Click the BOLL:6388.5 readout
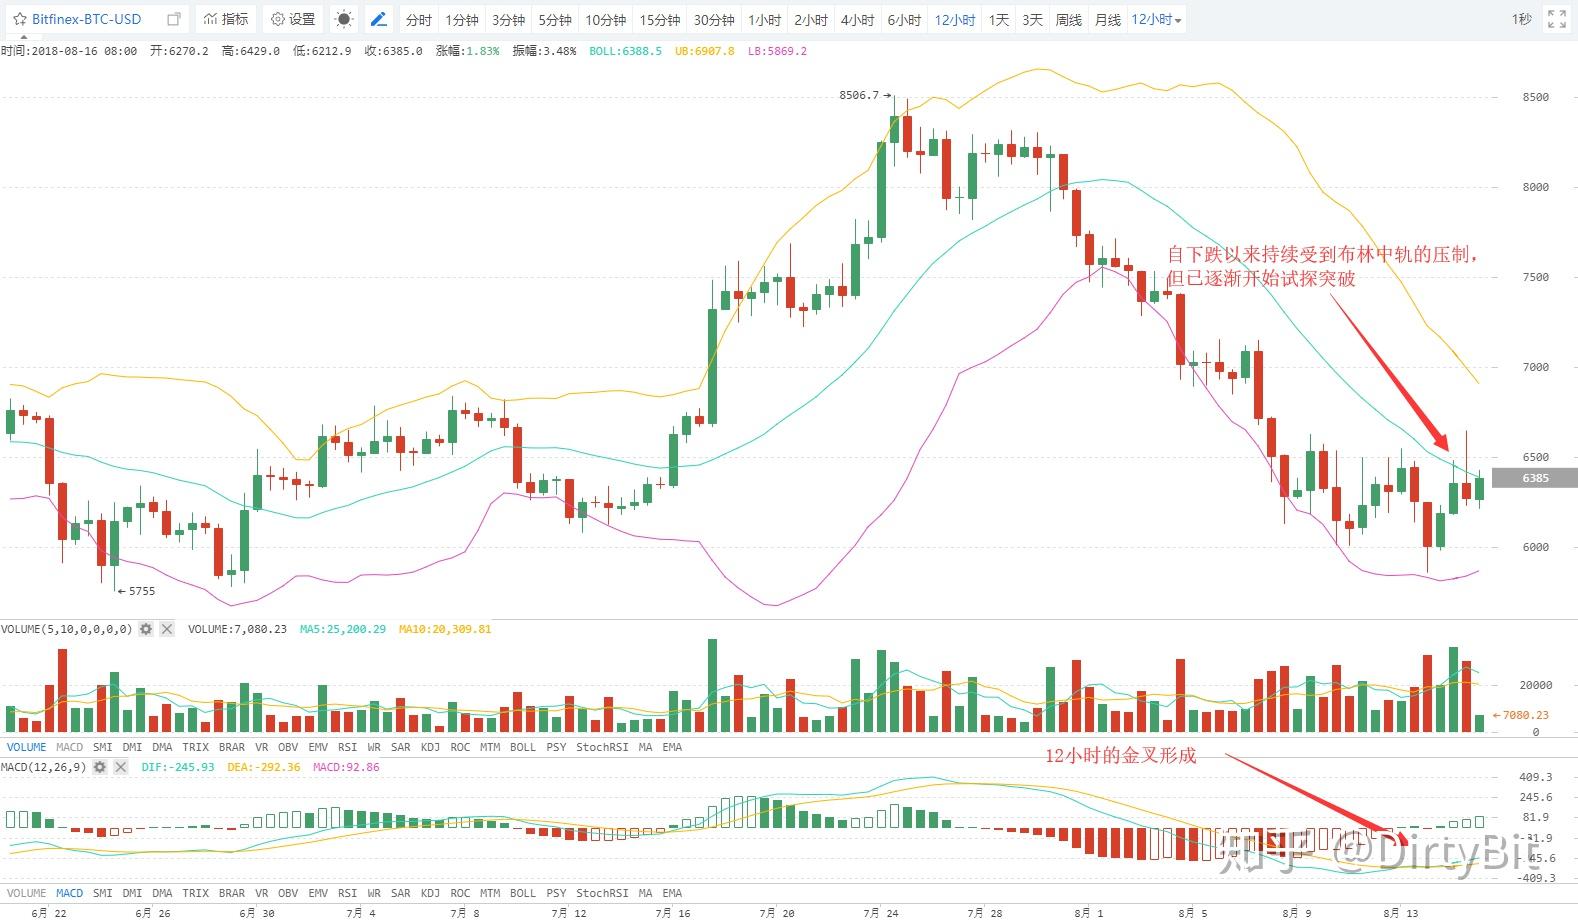Screen dimensions: 1578x923 coord(625,51)
